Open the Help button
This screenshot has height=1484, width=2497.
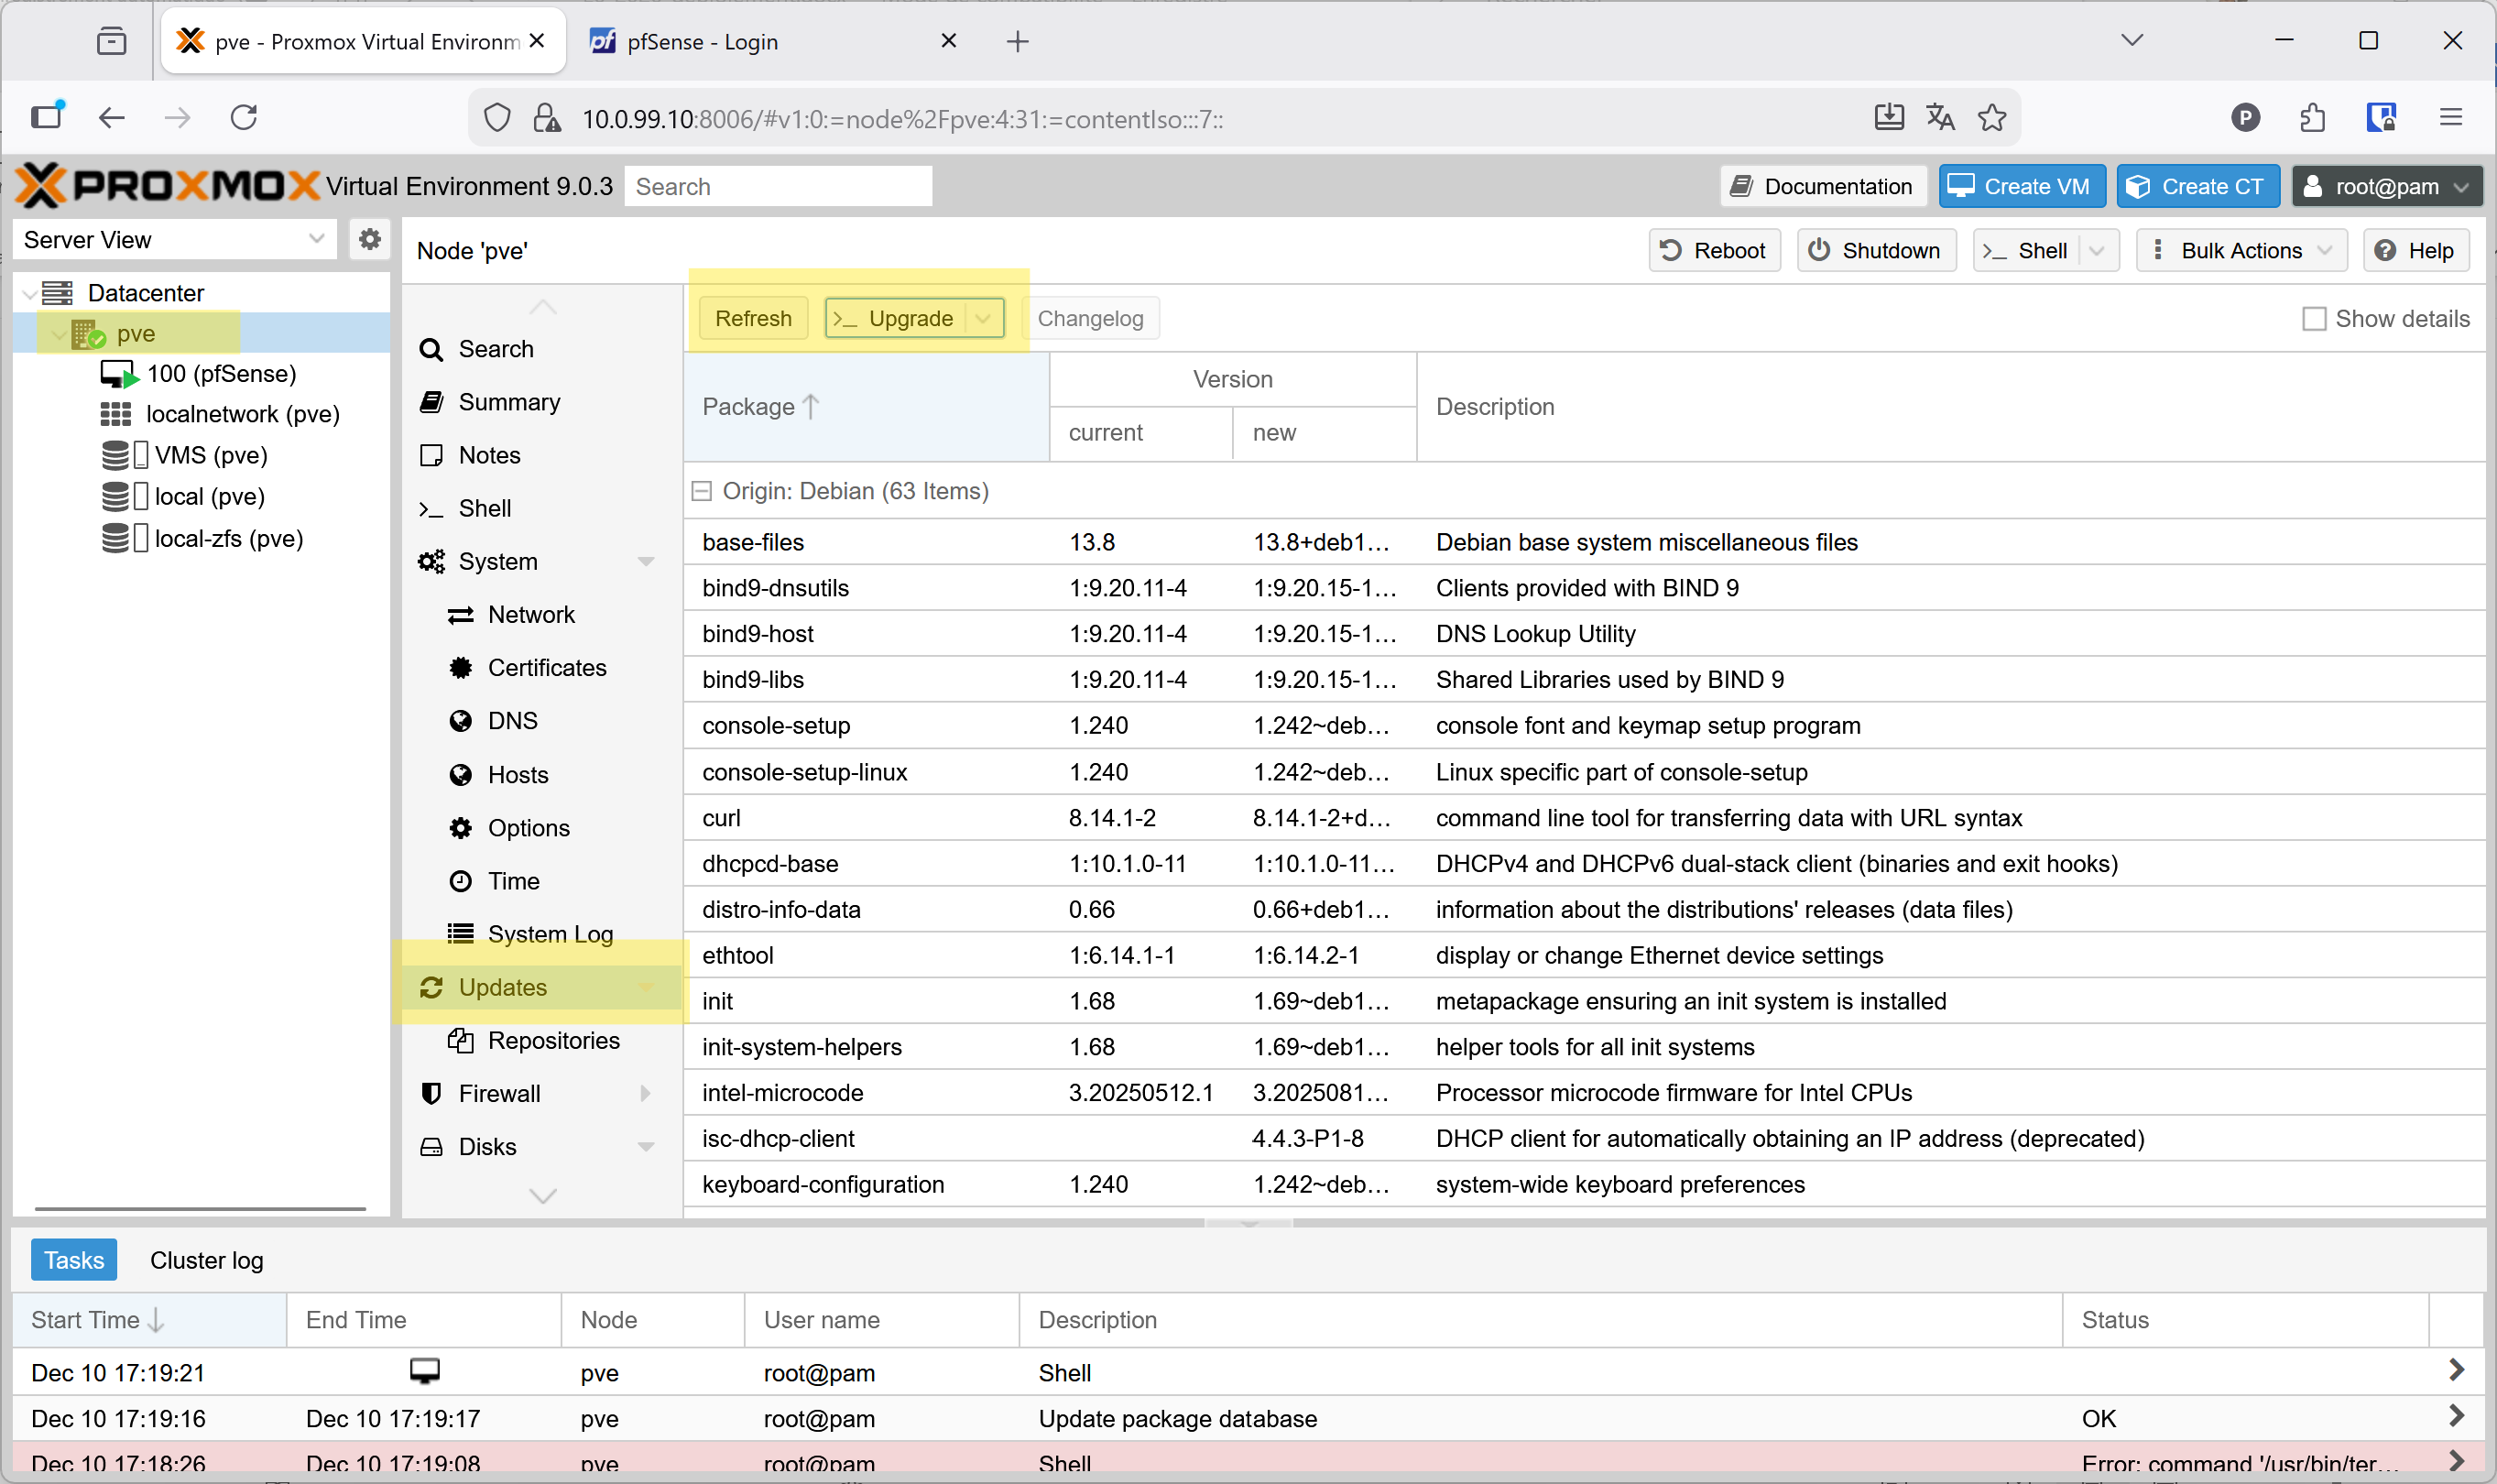[x=2415, y=250]
